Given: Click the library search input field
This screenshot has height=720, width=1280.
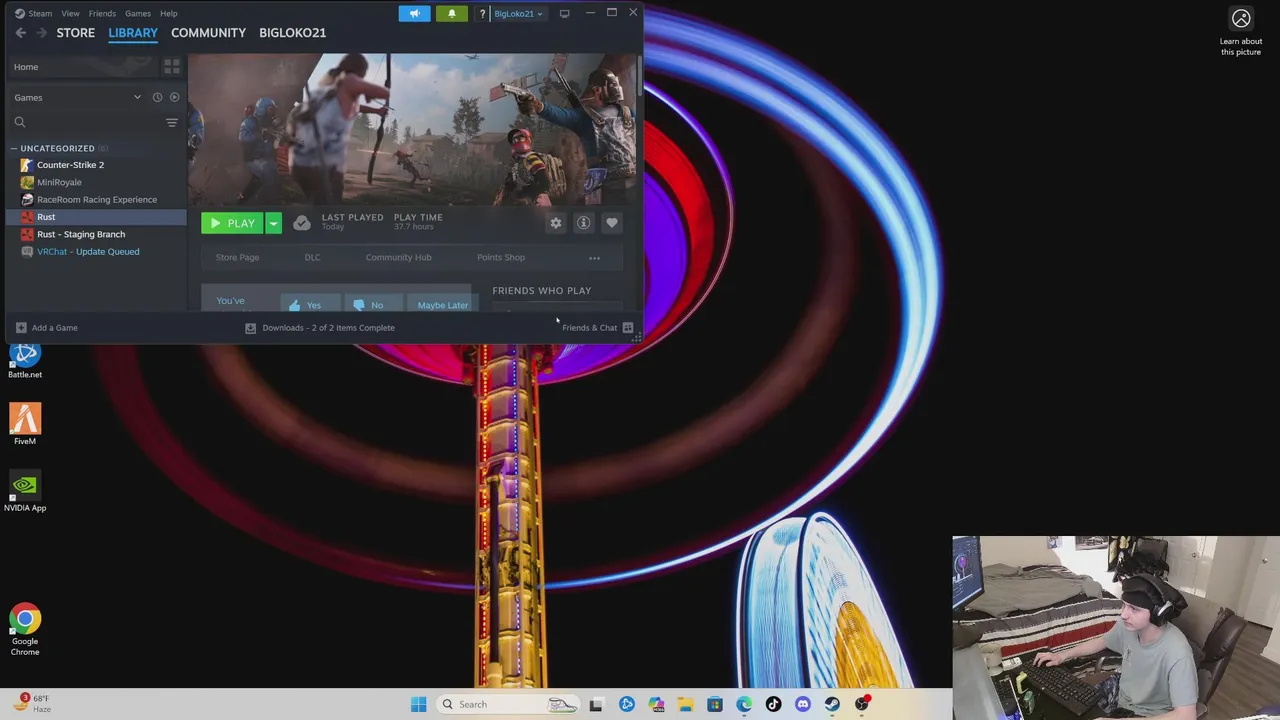Looking at the screenshot, I should point(94,122).
